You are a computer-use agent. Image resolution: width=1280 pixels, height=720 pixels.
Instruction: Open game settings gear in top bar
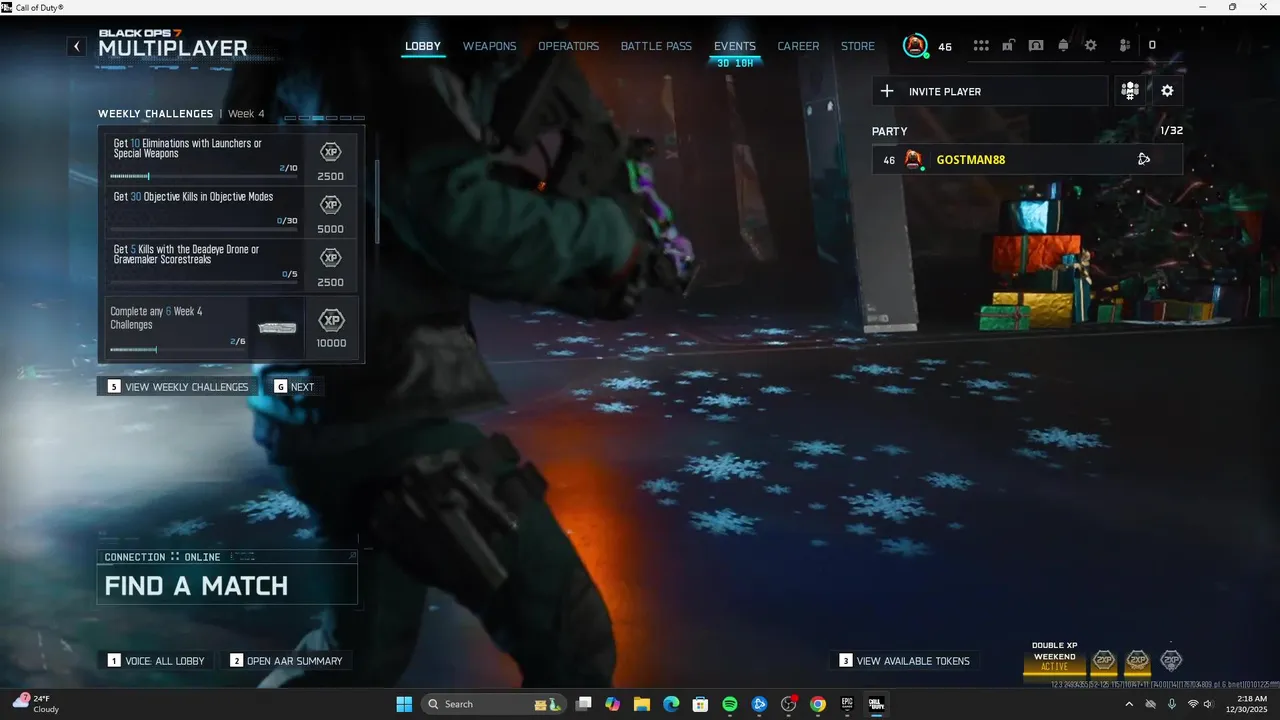pos(1091,46)
